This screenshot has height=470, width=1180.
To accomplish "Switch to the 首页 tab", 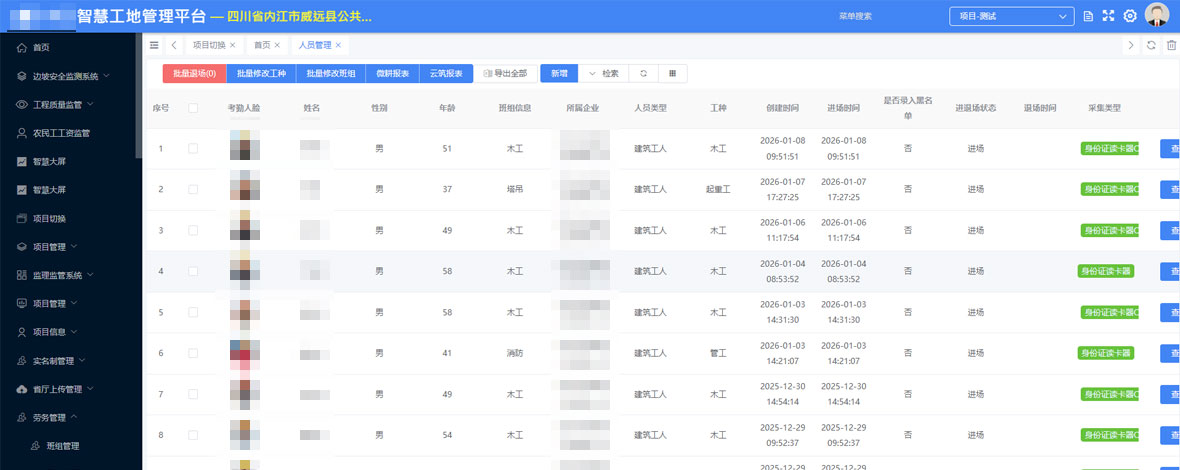I will (x=262, y=45).
